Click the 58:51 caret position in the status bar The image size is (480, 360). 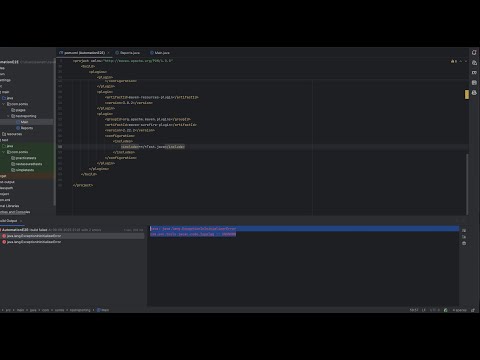414,310
